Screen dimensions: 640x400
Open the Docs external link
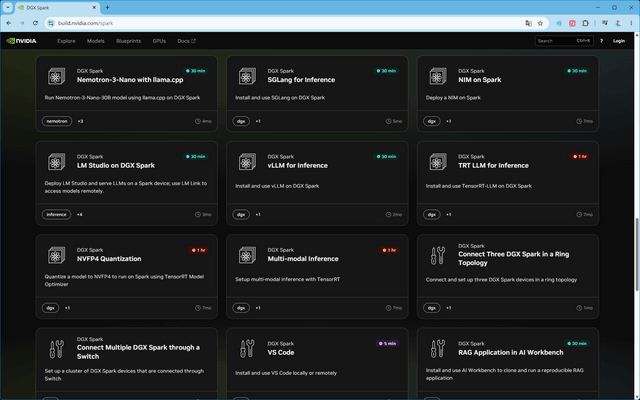click(x=187, y=41)
